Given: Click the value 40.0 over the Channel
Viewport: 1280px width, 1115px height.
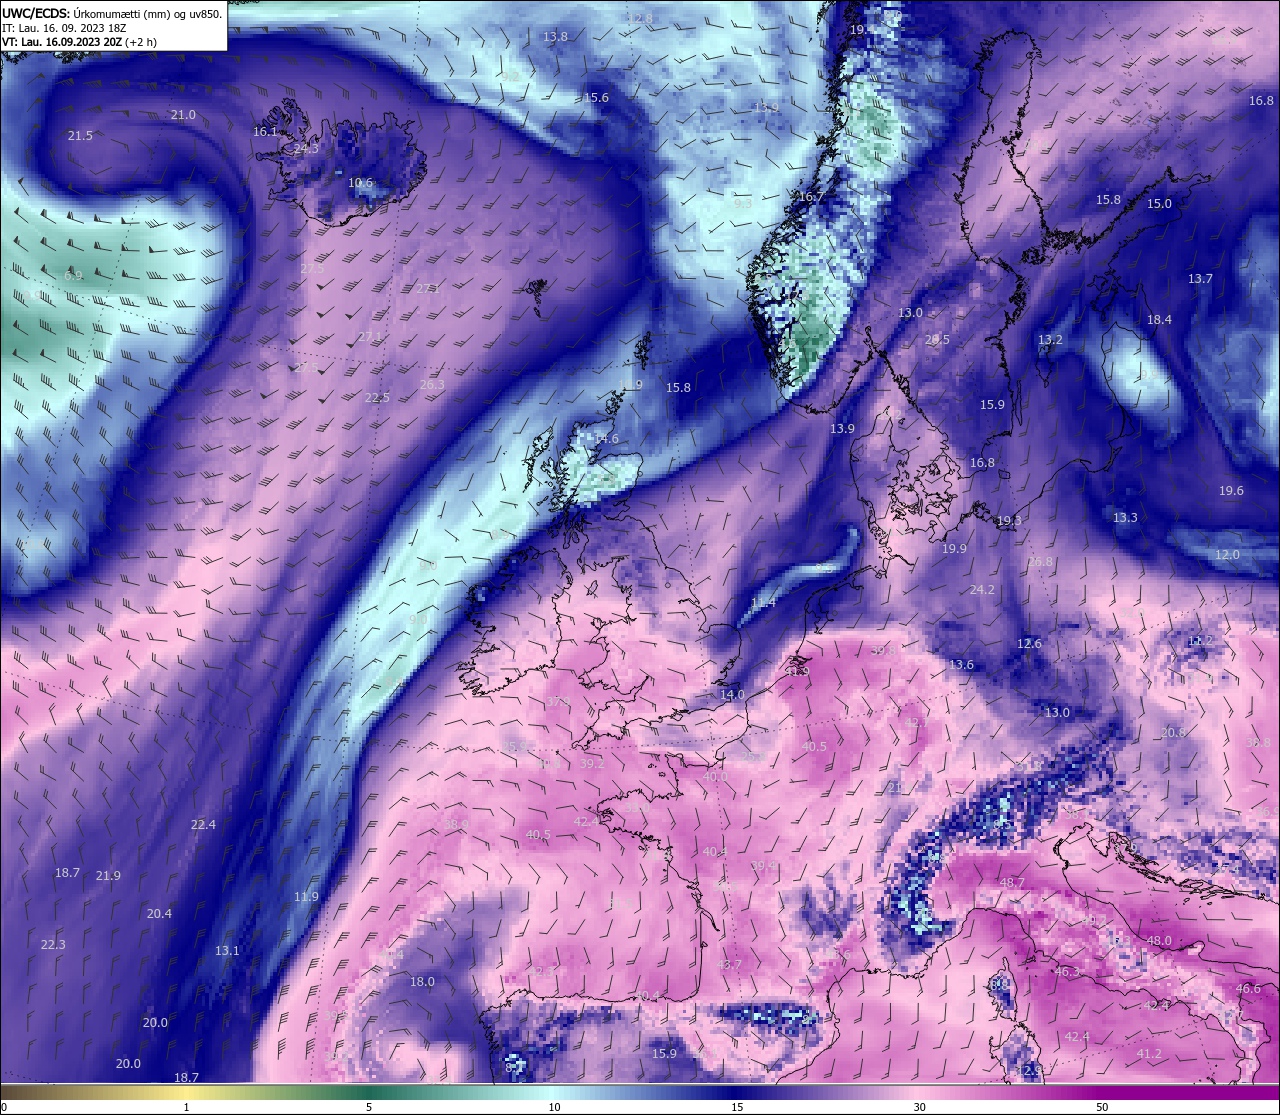Looking at the screenshot, I should tap(715, 777).
